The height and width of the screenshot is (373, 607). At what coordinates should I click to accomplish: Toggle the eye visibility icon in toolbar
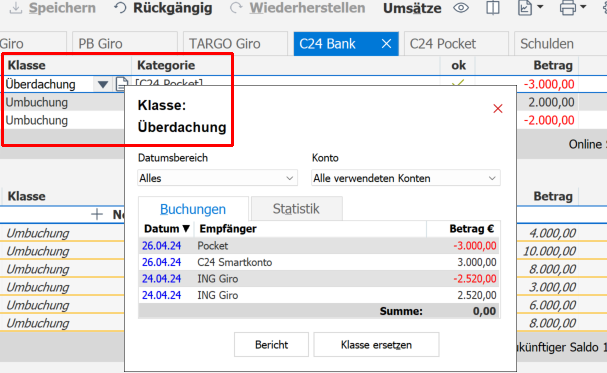click(x=461, y=8)
